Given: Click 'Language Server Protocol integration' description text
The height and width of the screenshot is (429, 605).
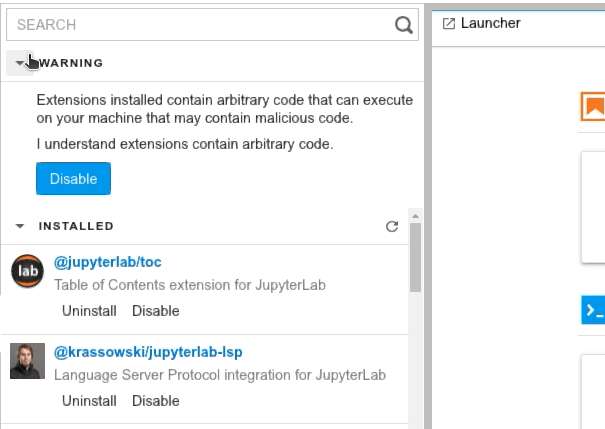Looking at the screenshot, I should 220,375.
